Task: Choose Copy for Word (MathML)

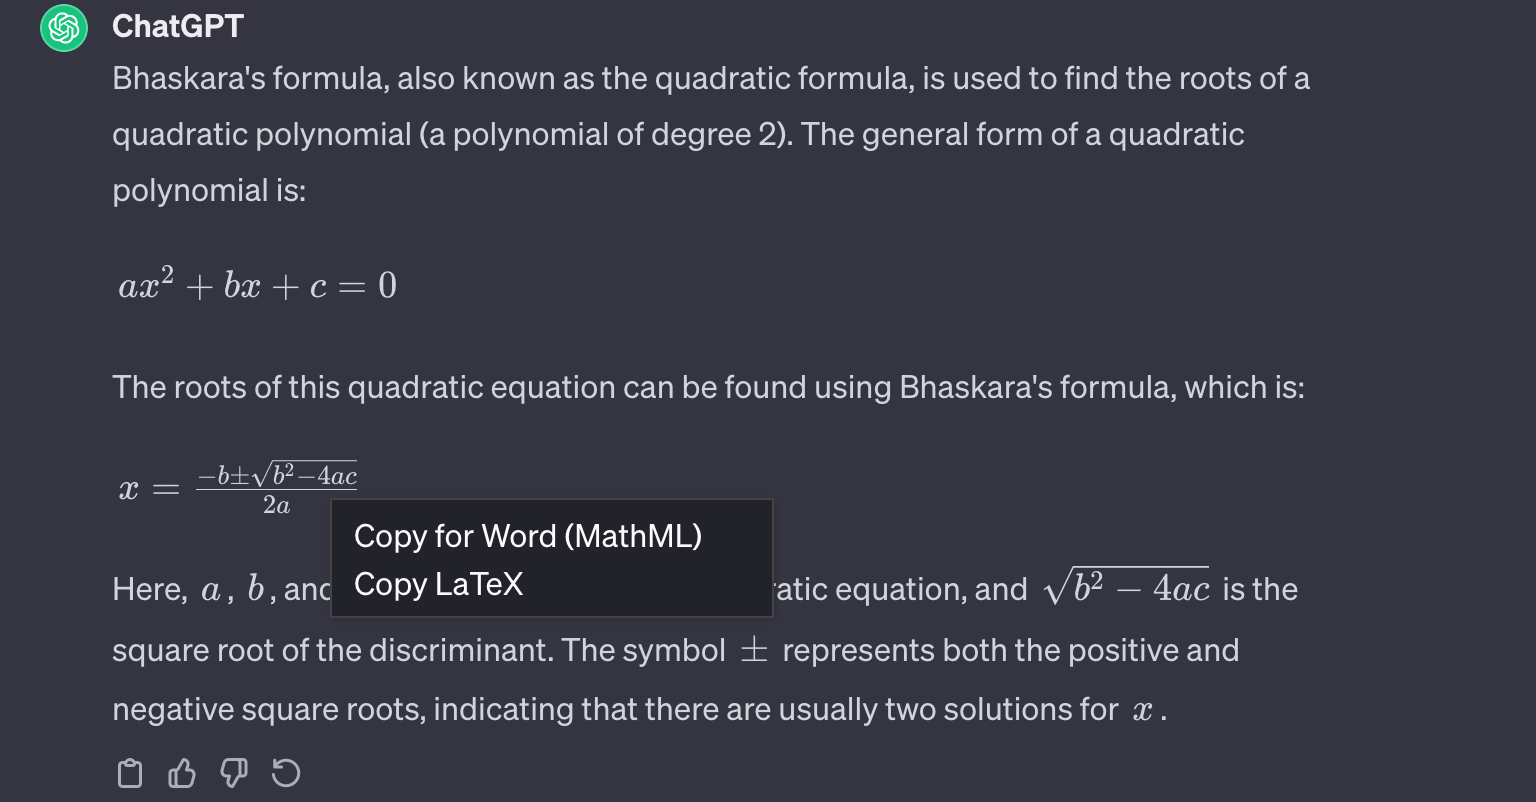Action: coord(527,537)
